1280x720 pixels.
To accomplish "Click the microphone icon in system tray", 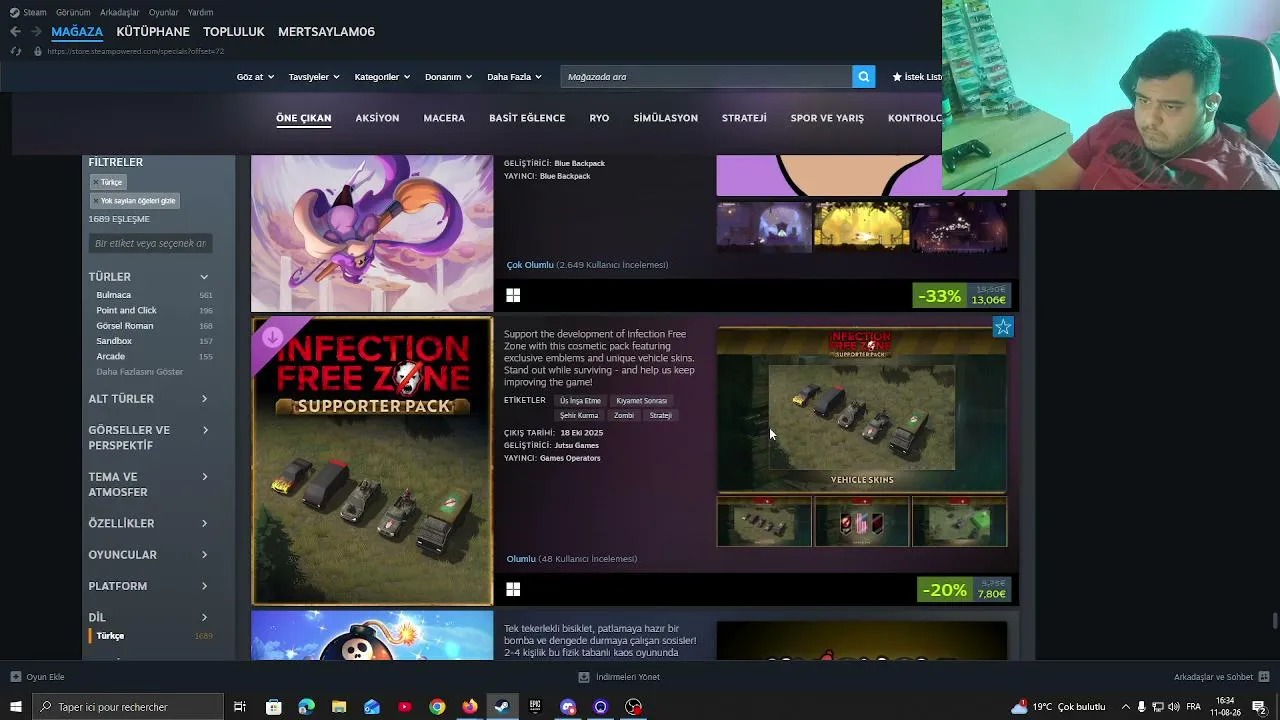I will pyautogui.click(x=1142, y=707).
